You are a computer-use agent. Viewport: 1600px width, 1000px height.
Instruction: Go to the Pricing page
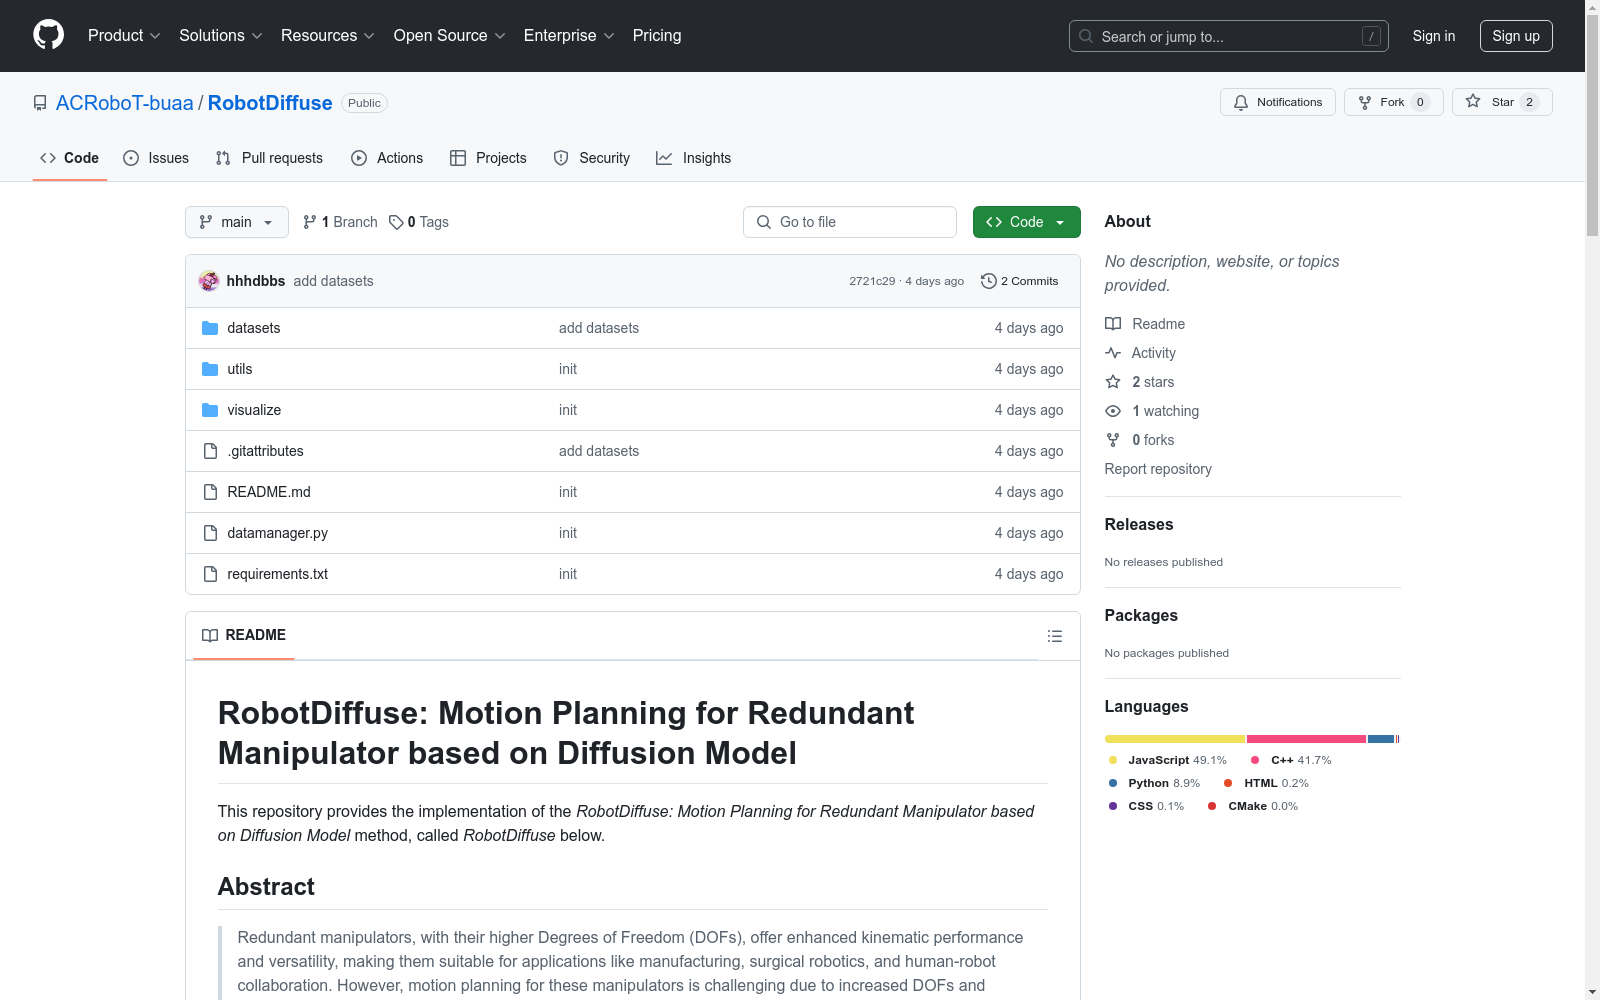(657, 36)
